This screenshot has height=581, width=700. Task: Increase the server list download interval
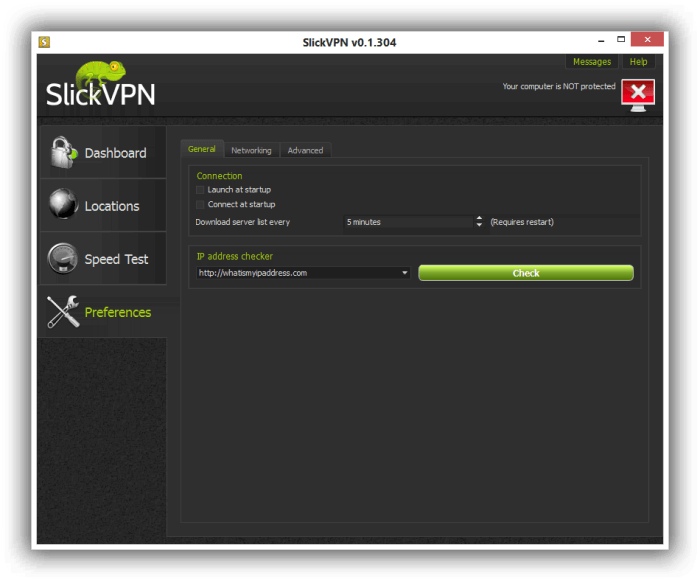[x=479, y=218]
